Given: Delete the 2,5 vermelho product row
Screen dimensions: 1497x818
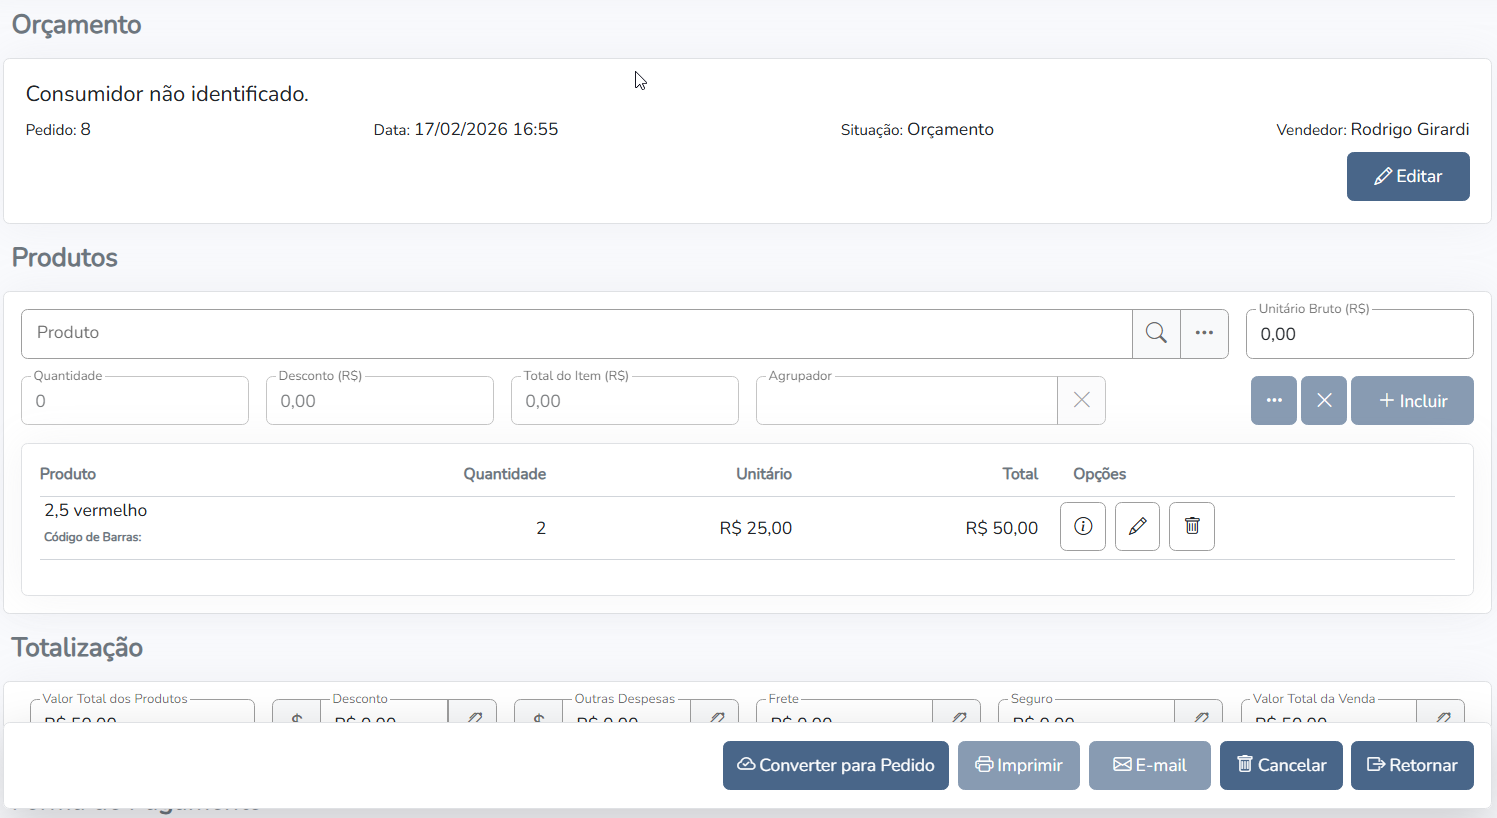Looking at the screenshot, I should [x=1191, y=526].
